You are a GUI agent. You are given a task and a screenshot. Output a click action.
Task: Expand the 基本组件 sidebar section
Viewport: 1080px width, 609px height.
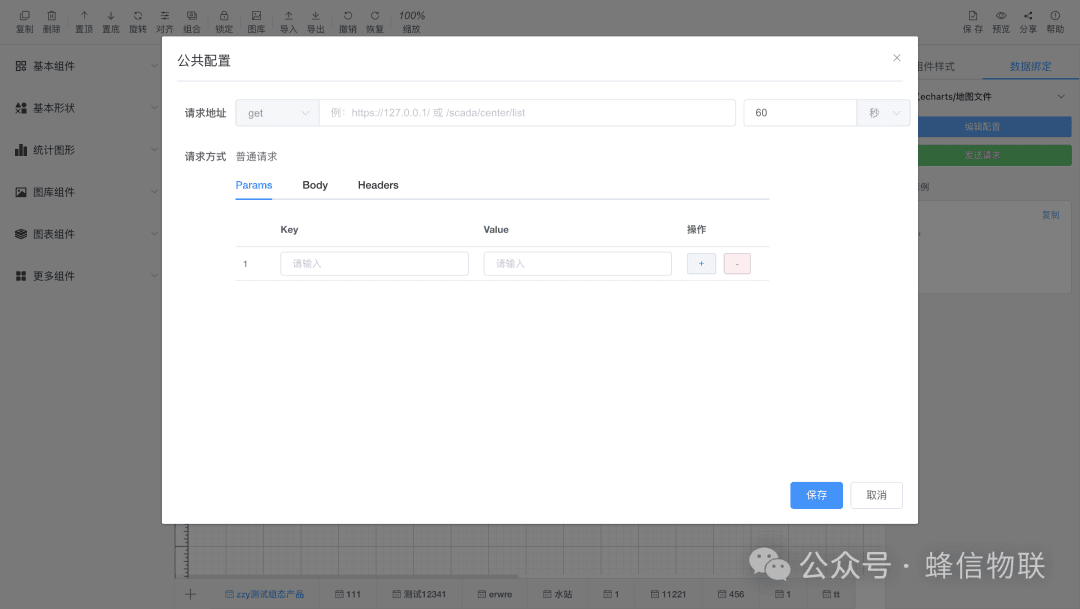[x=87, y=66]
